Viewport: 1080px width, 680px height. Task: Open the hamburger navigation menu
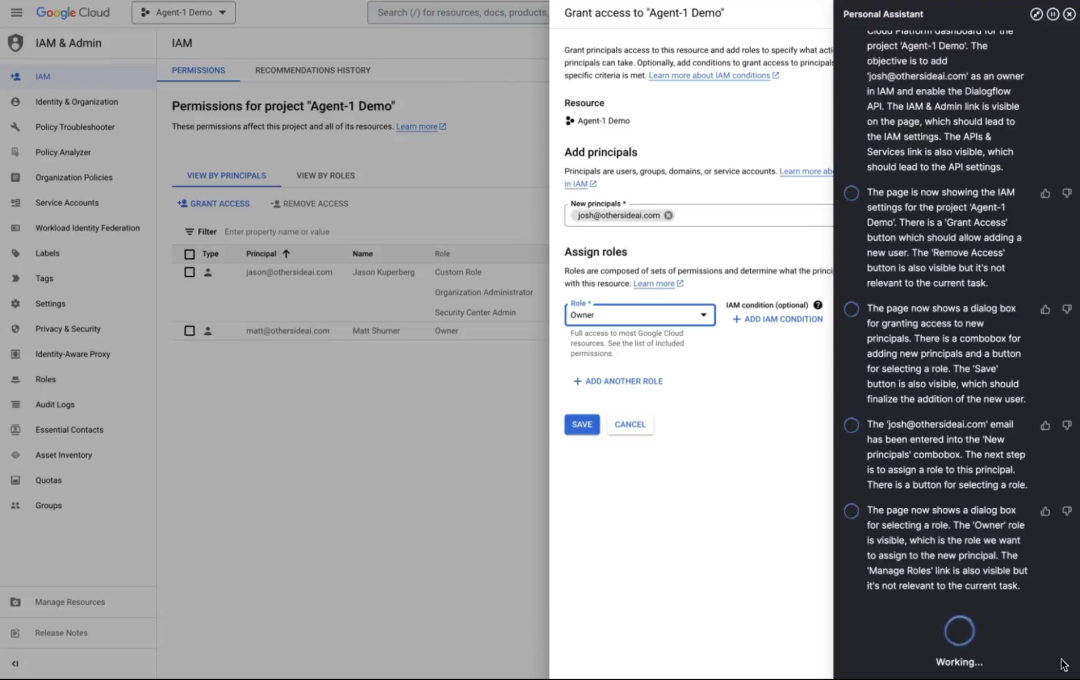click(17, 12)
